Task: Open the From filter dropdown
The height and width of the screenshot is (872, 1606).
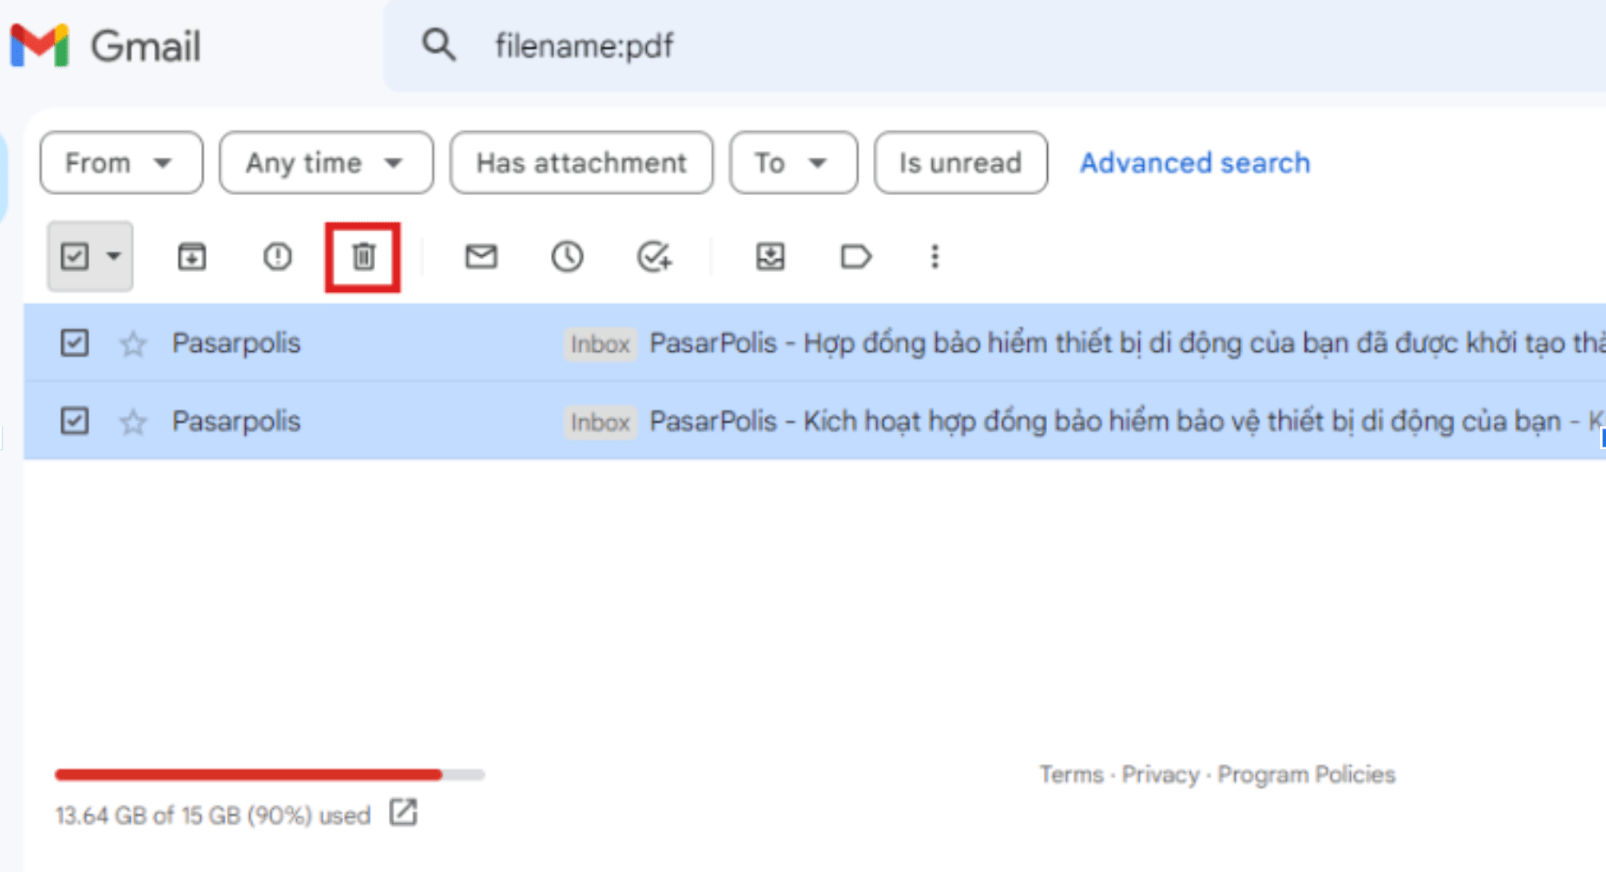Action: point(121,162)
